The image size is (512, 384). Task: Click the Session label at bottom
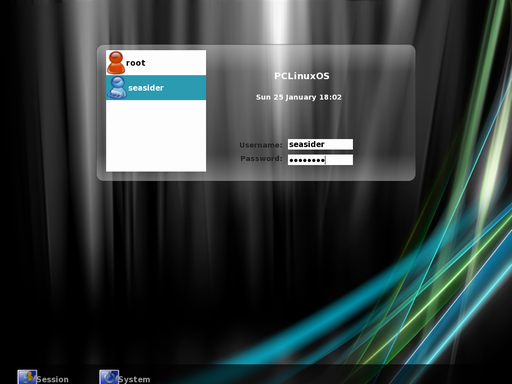52,379
